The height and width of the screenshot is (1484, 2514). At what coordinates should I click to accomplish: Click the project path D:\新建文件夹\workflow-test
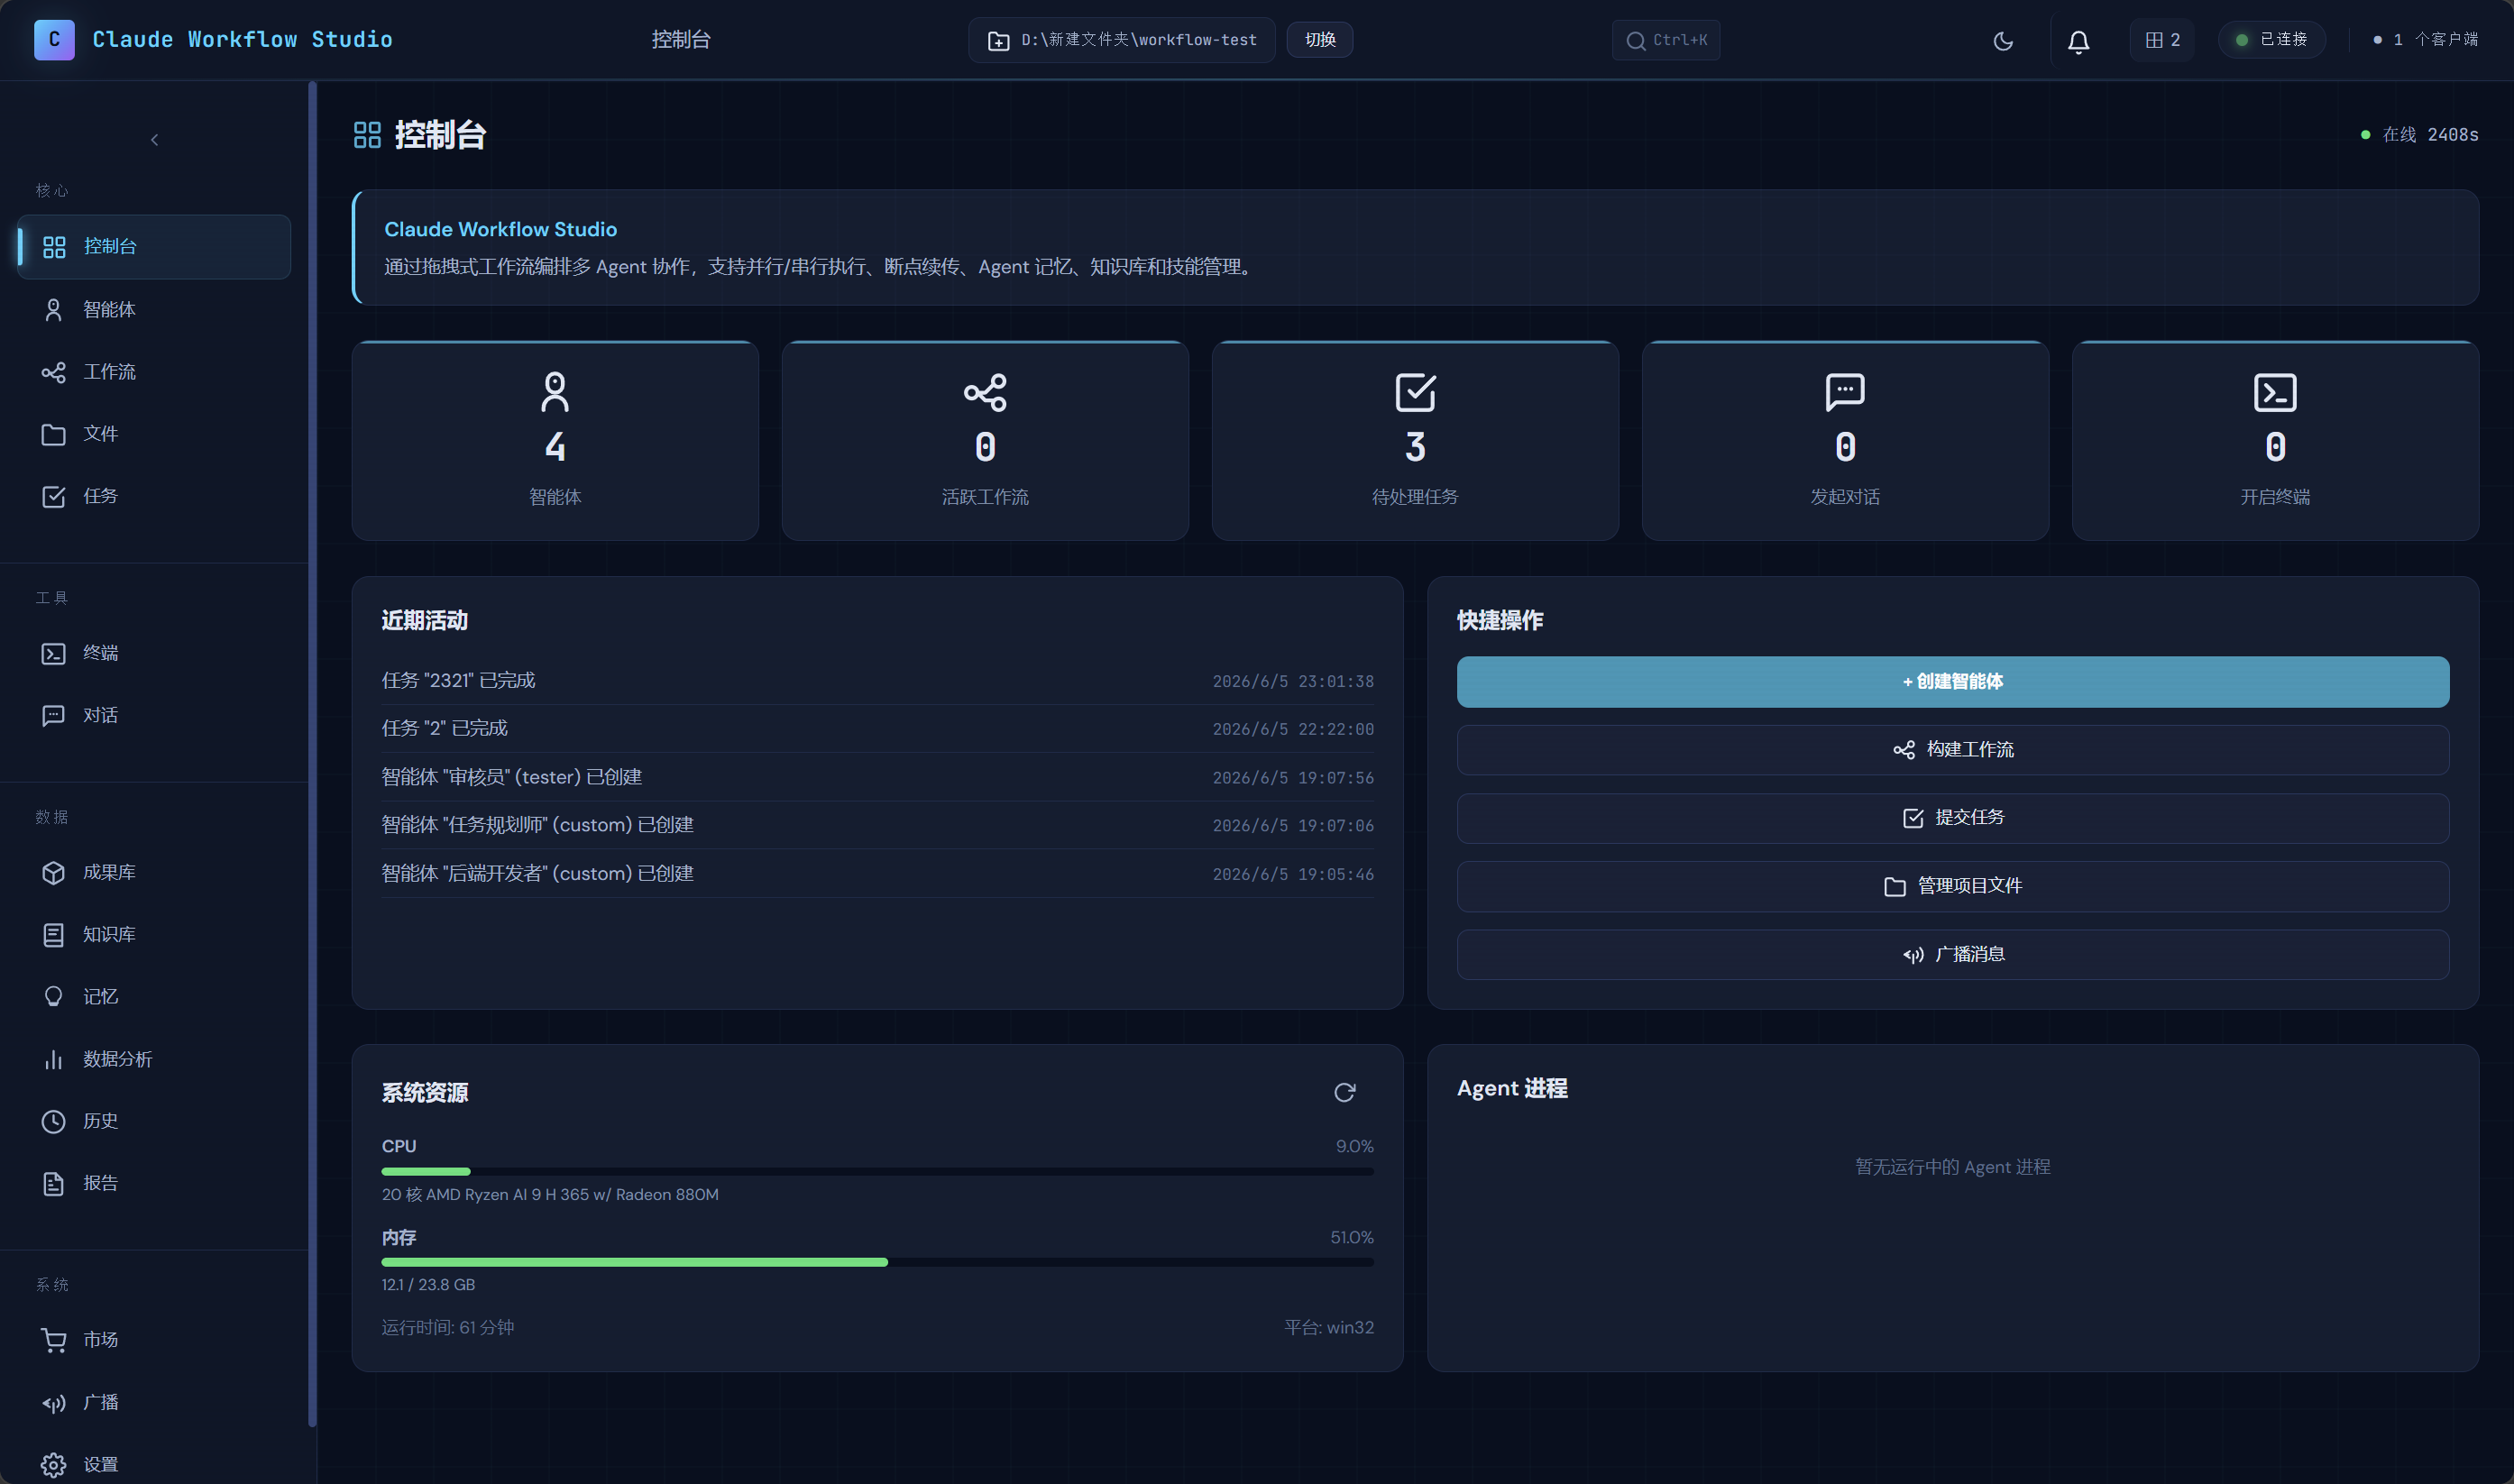click(x=1121, y=40)
